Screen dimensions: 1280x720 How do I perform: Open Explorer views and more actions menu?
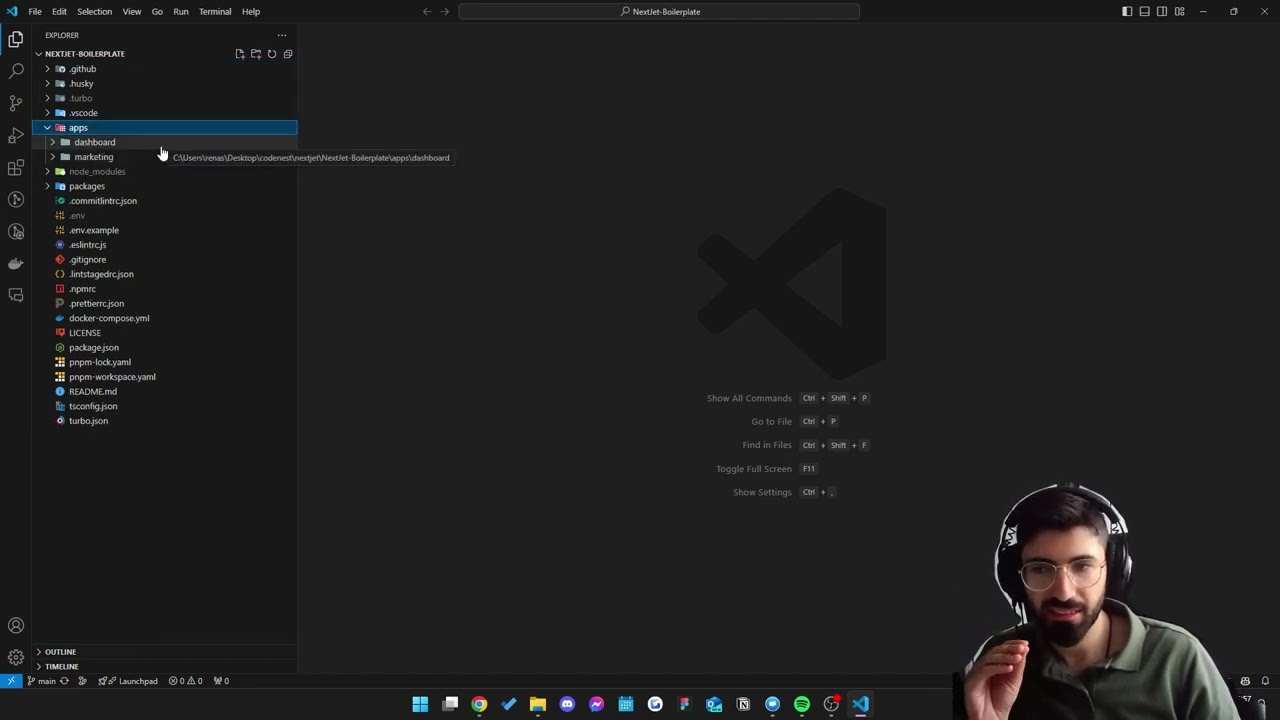[282, 35]
